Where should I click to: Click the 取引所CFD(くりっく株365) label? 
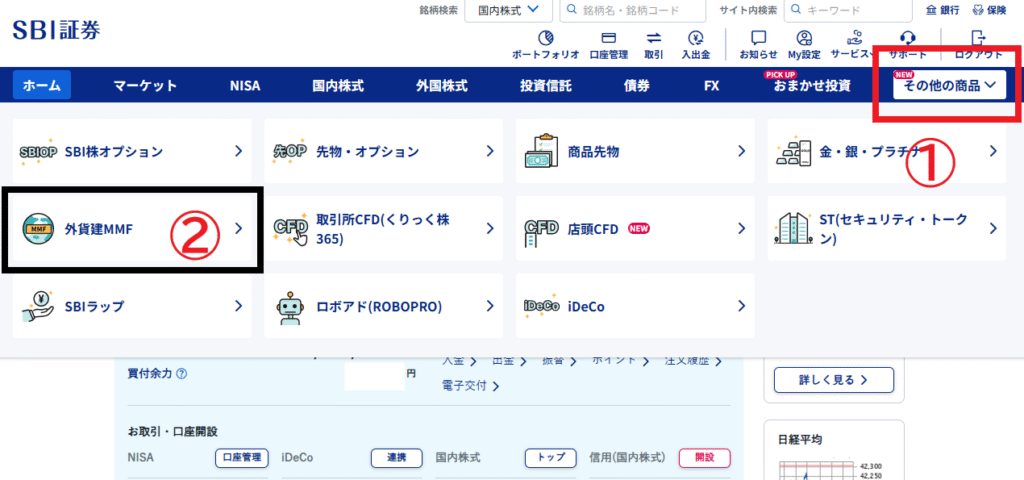click(383, 229)
